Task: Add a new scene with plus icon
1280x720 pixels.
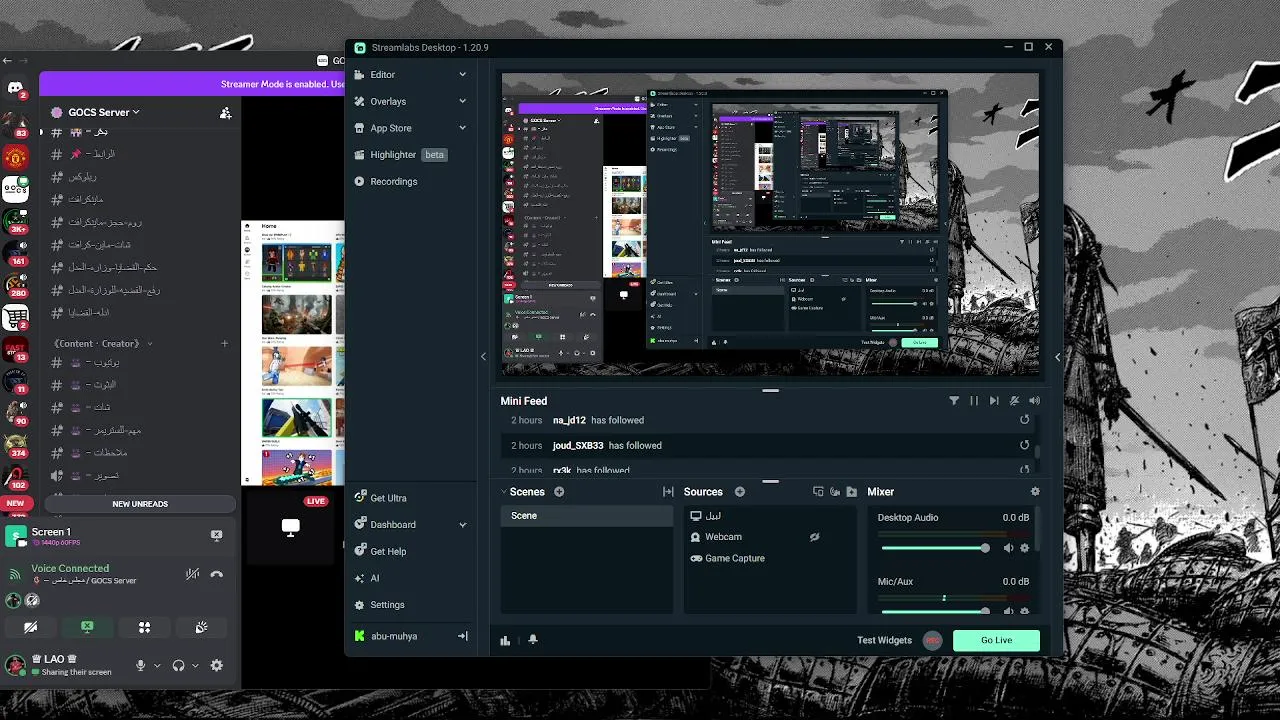Action: pyautogui.click(x=559, y=492)
